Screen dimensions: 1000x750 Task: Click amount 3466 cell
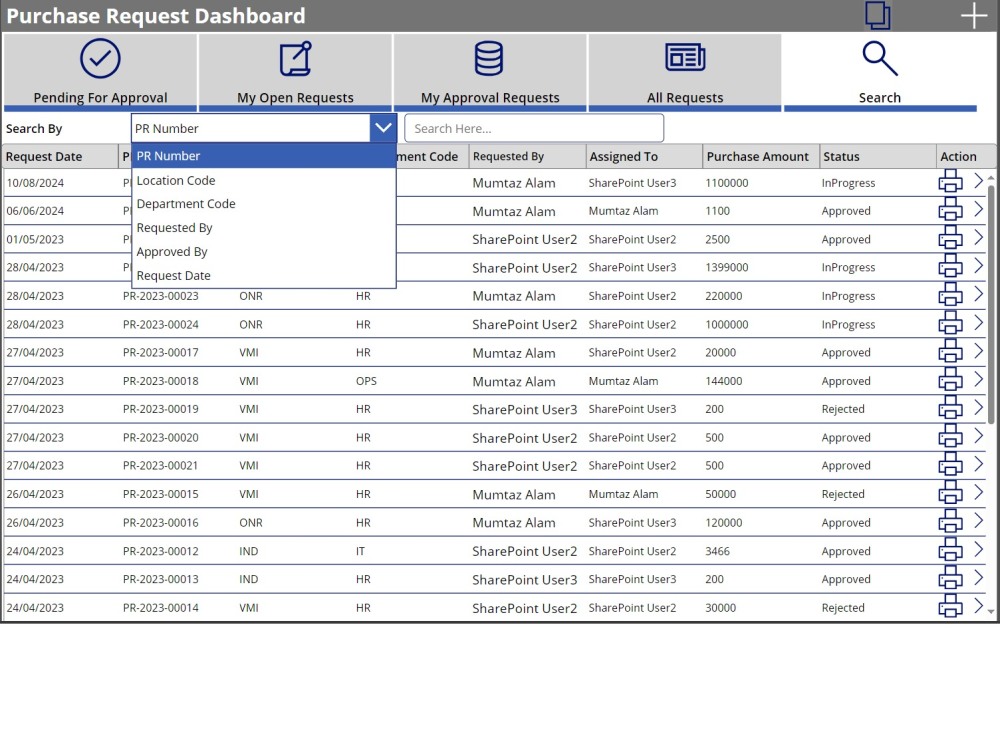point(717,551)
